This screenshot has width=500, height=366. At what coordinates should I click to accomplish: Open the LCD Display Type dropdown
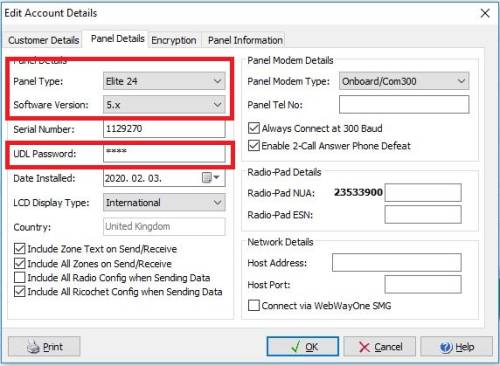click(164, 202)
